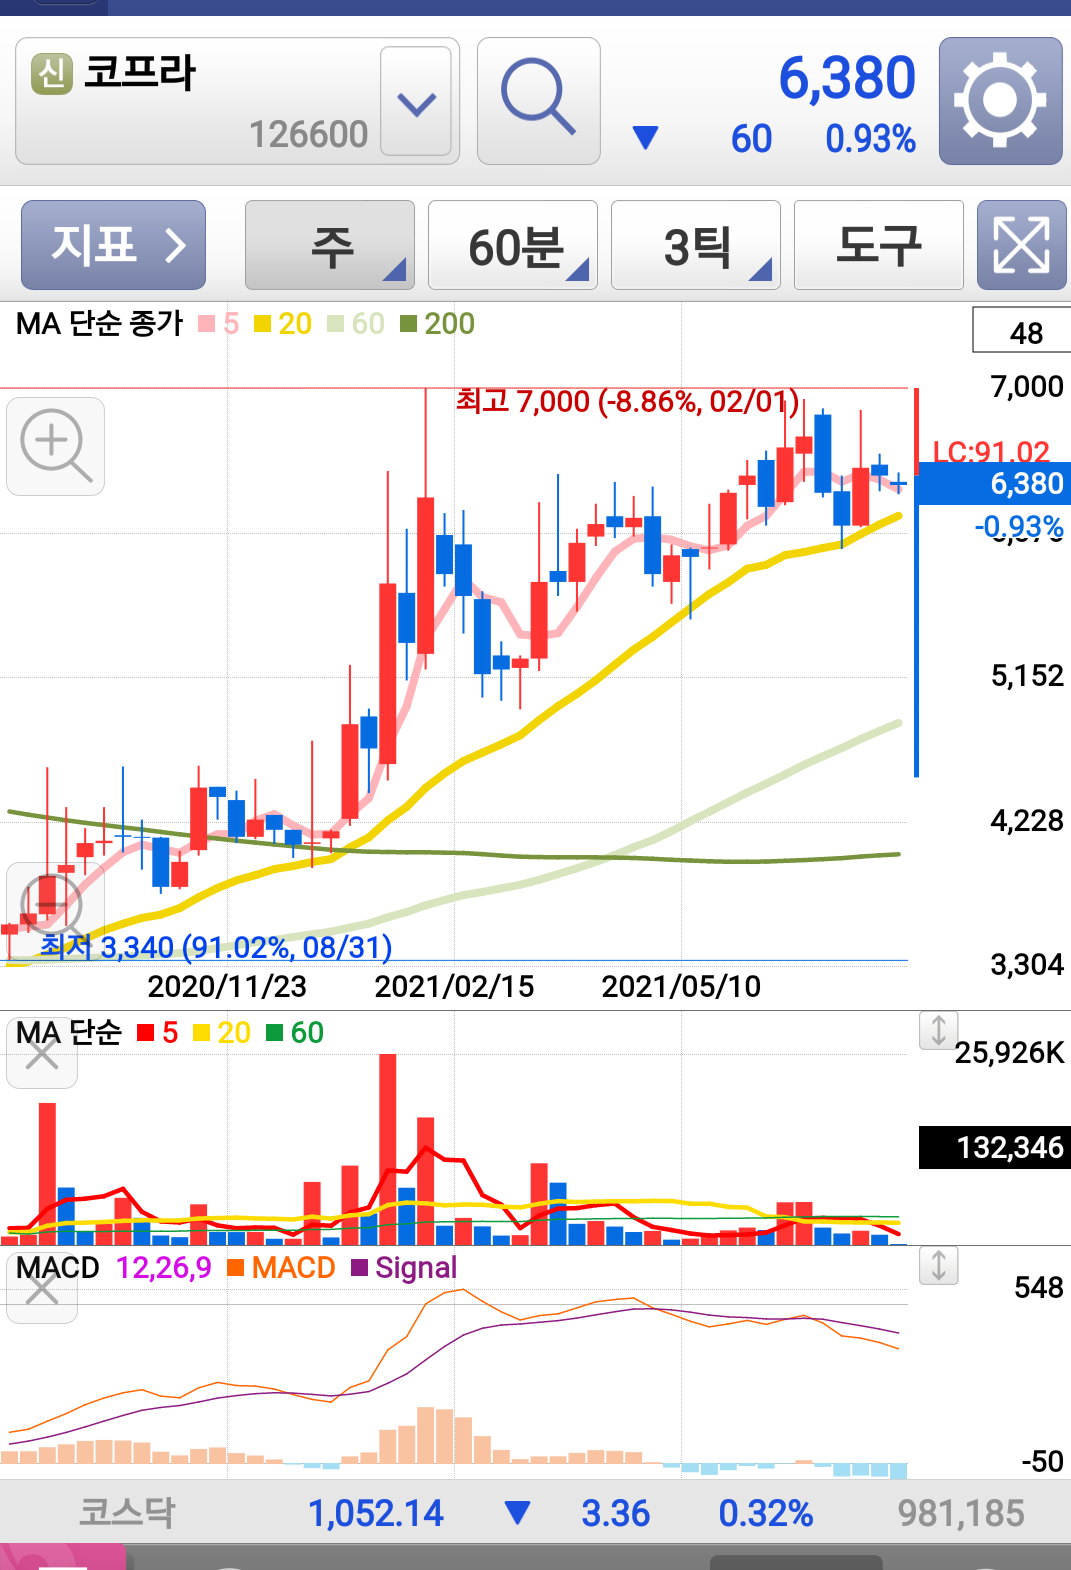Tap the purple Signal legend swatch
The width and height of the screenshot is (1071, 1570).
(x=360, y=1268)
